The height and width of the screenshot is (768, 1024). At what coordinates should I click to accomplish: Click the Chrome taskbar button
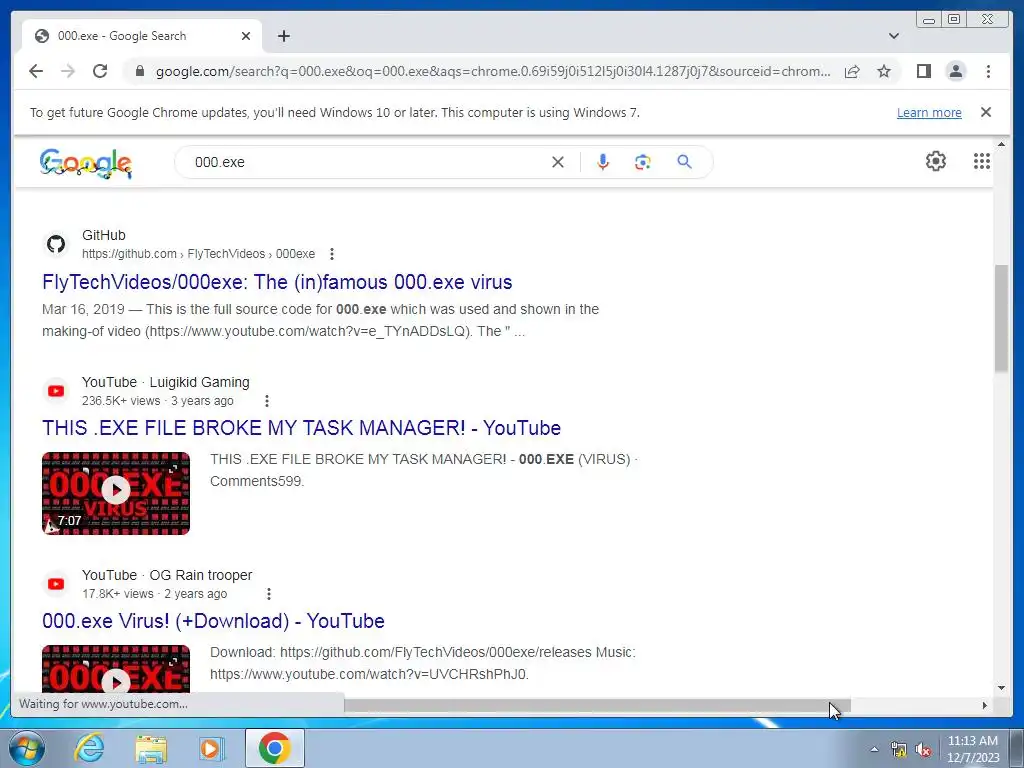(x=274, y=748)
